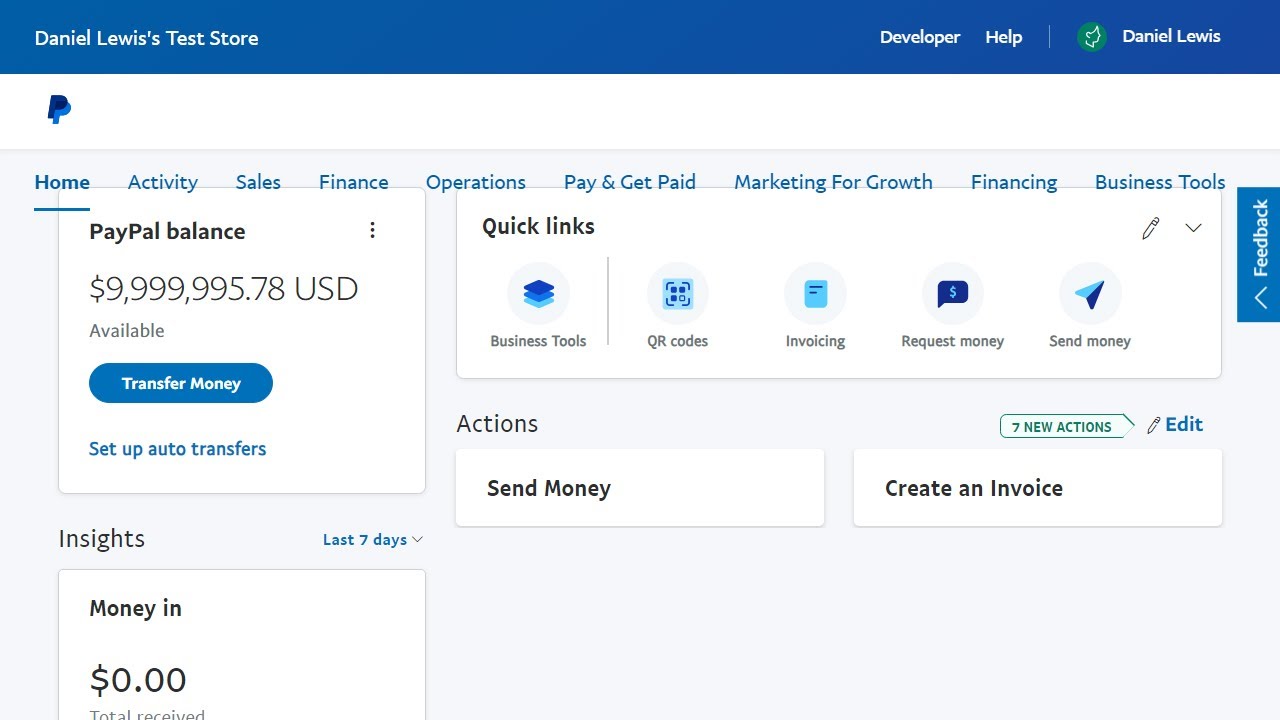This screenshot has height=720, width=1280.
Task: Open the Financing menu
Action: pyautogui.click(x=1014, y=182)
